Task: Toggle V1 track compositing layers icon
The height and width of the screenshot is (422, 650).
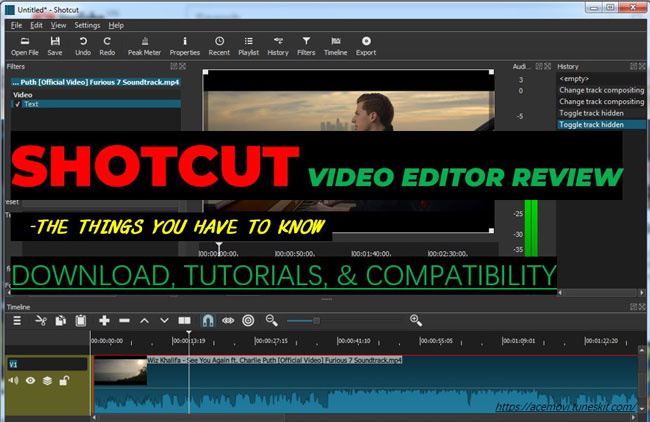Action: (47, 381)
